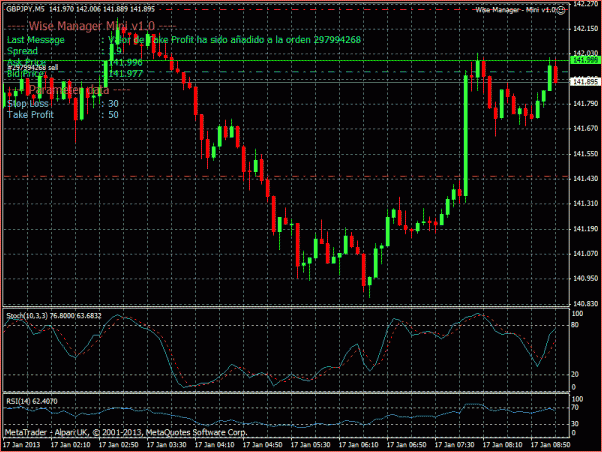The height and width of the screenshot is (452, 602).
Task: Click the '17 Jan 02:50' time axis label
Action: (119, 445)
